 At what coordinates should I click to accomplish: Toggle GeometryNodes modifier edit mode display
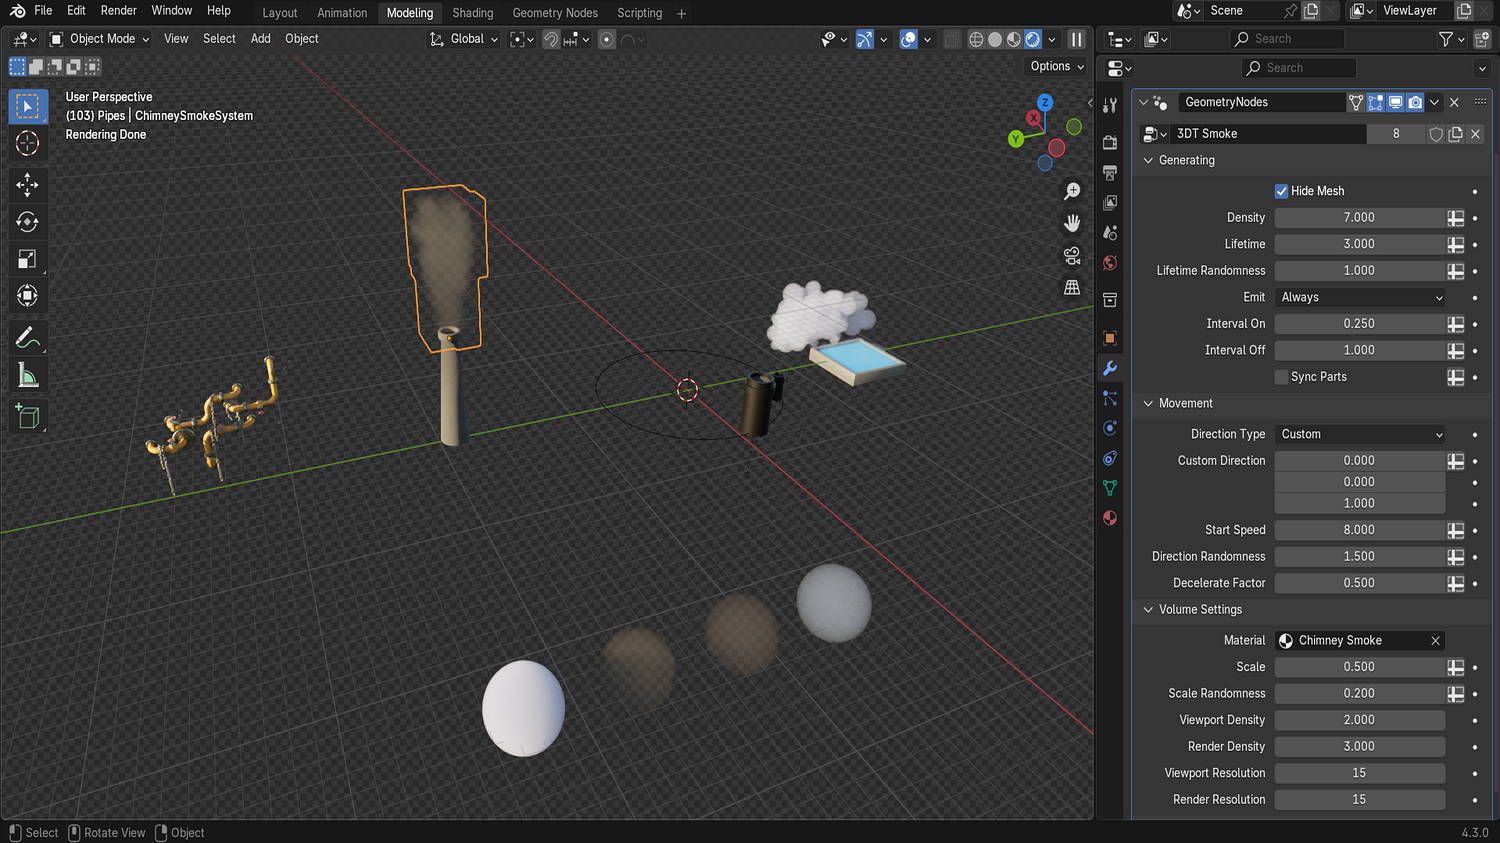pyautogui.click(x=1376, y=102)
